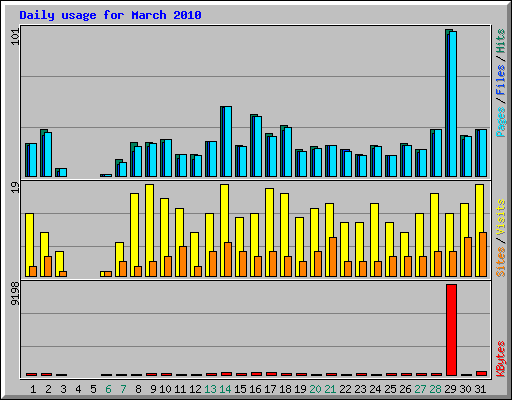Click the green day '20' weekend label
The width and height of the screenshot is (512, 400).
tap(315, 389)
